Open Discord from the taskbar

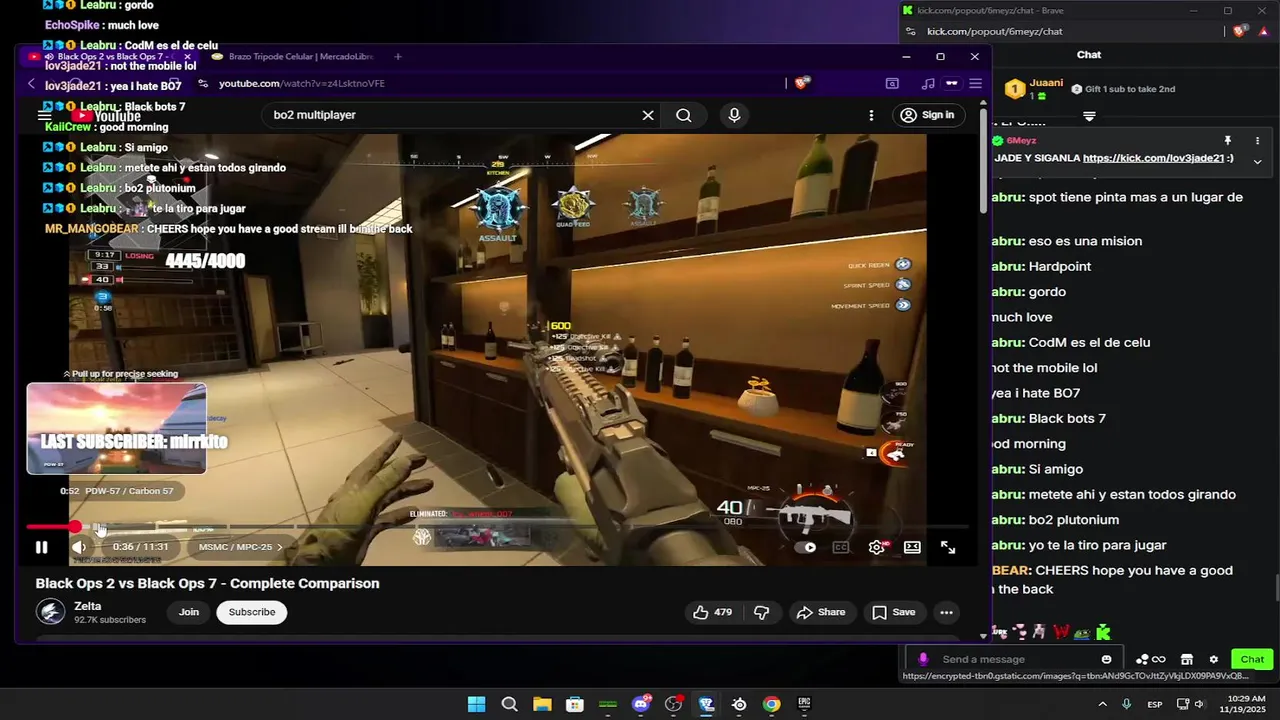pos(641,704)
